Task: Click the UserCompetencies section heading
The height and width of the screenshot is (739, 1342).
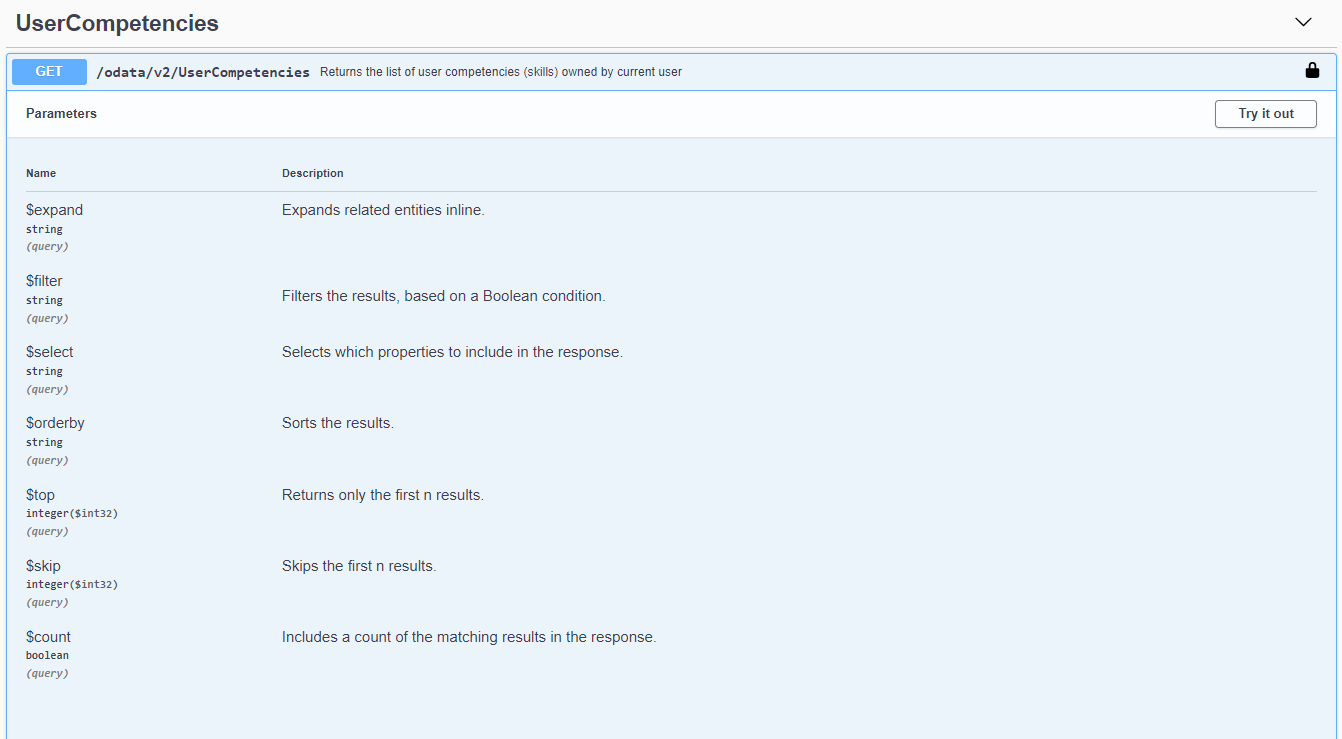Action: pyautogui.click(x=117, y=23)
